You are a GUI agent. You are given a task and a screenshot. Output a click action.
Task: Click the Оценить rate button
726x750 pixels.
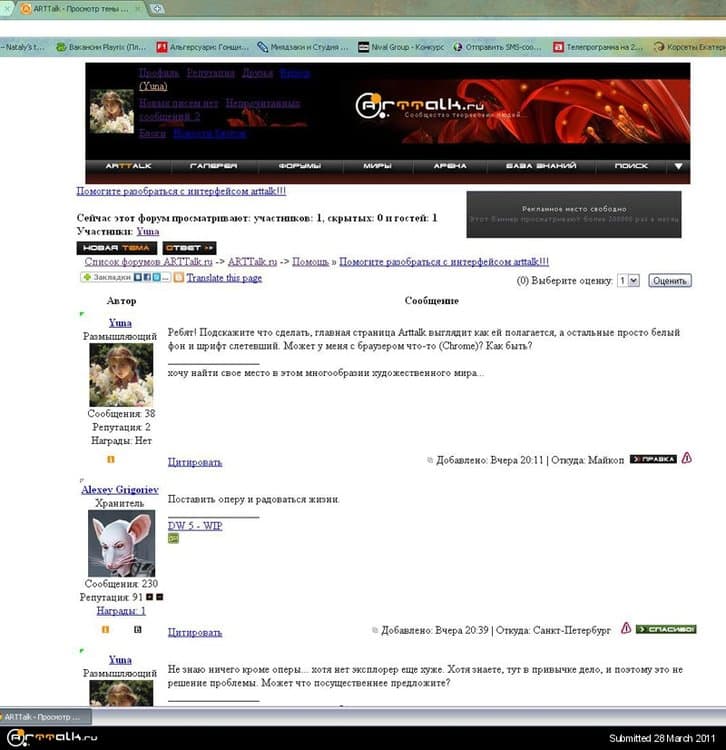(670, 281)
